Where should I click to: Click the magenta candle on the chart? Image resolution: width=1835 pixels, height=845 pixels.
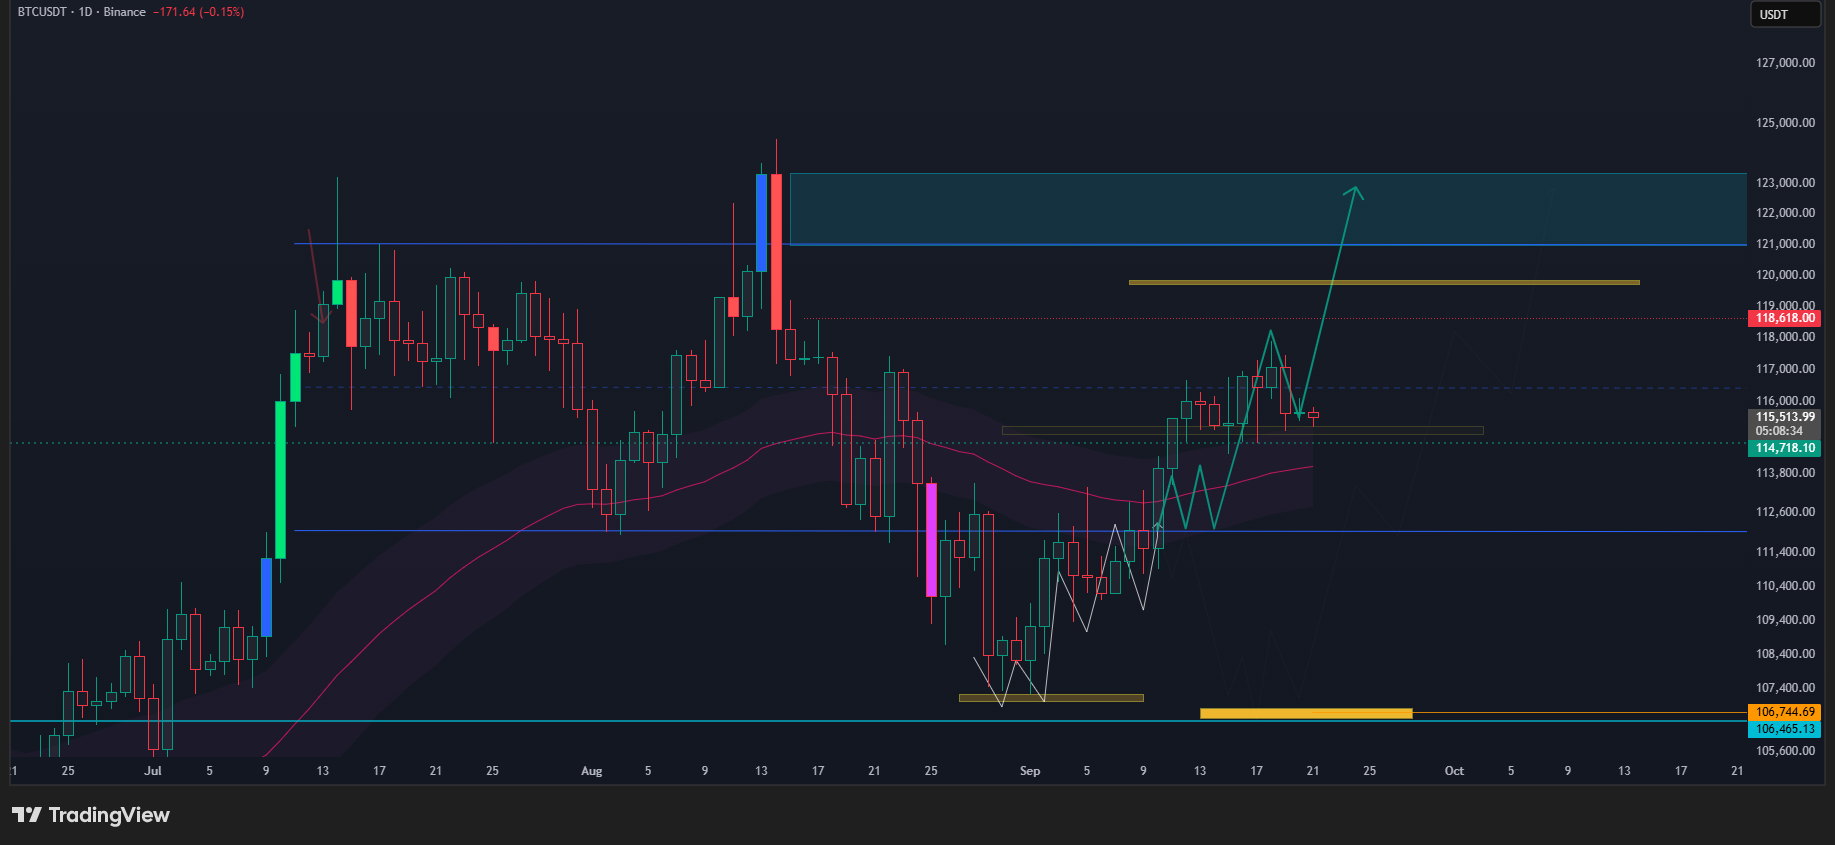coord(932,540)
